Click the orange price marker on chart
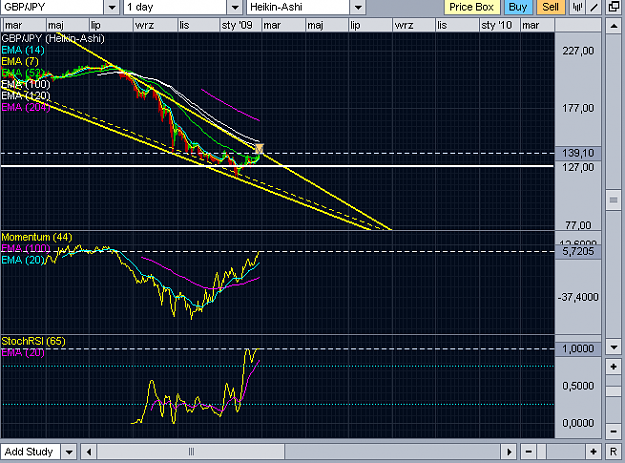 259,149
